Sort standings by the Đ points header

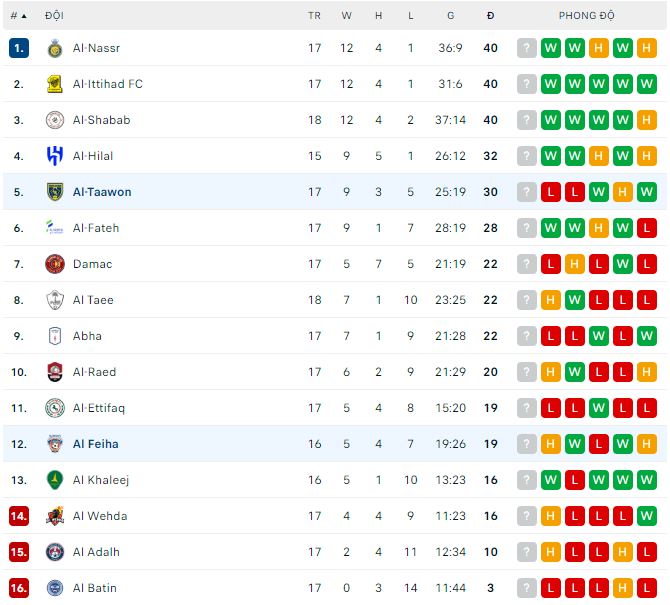490,16
